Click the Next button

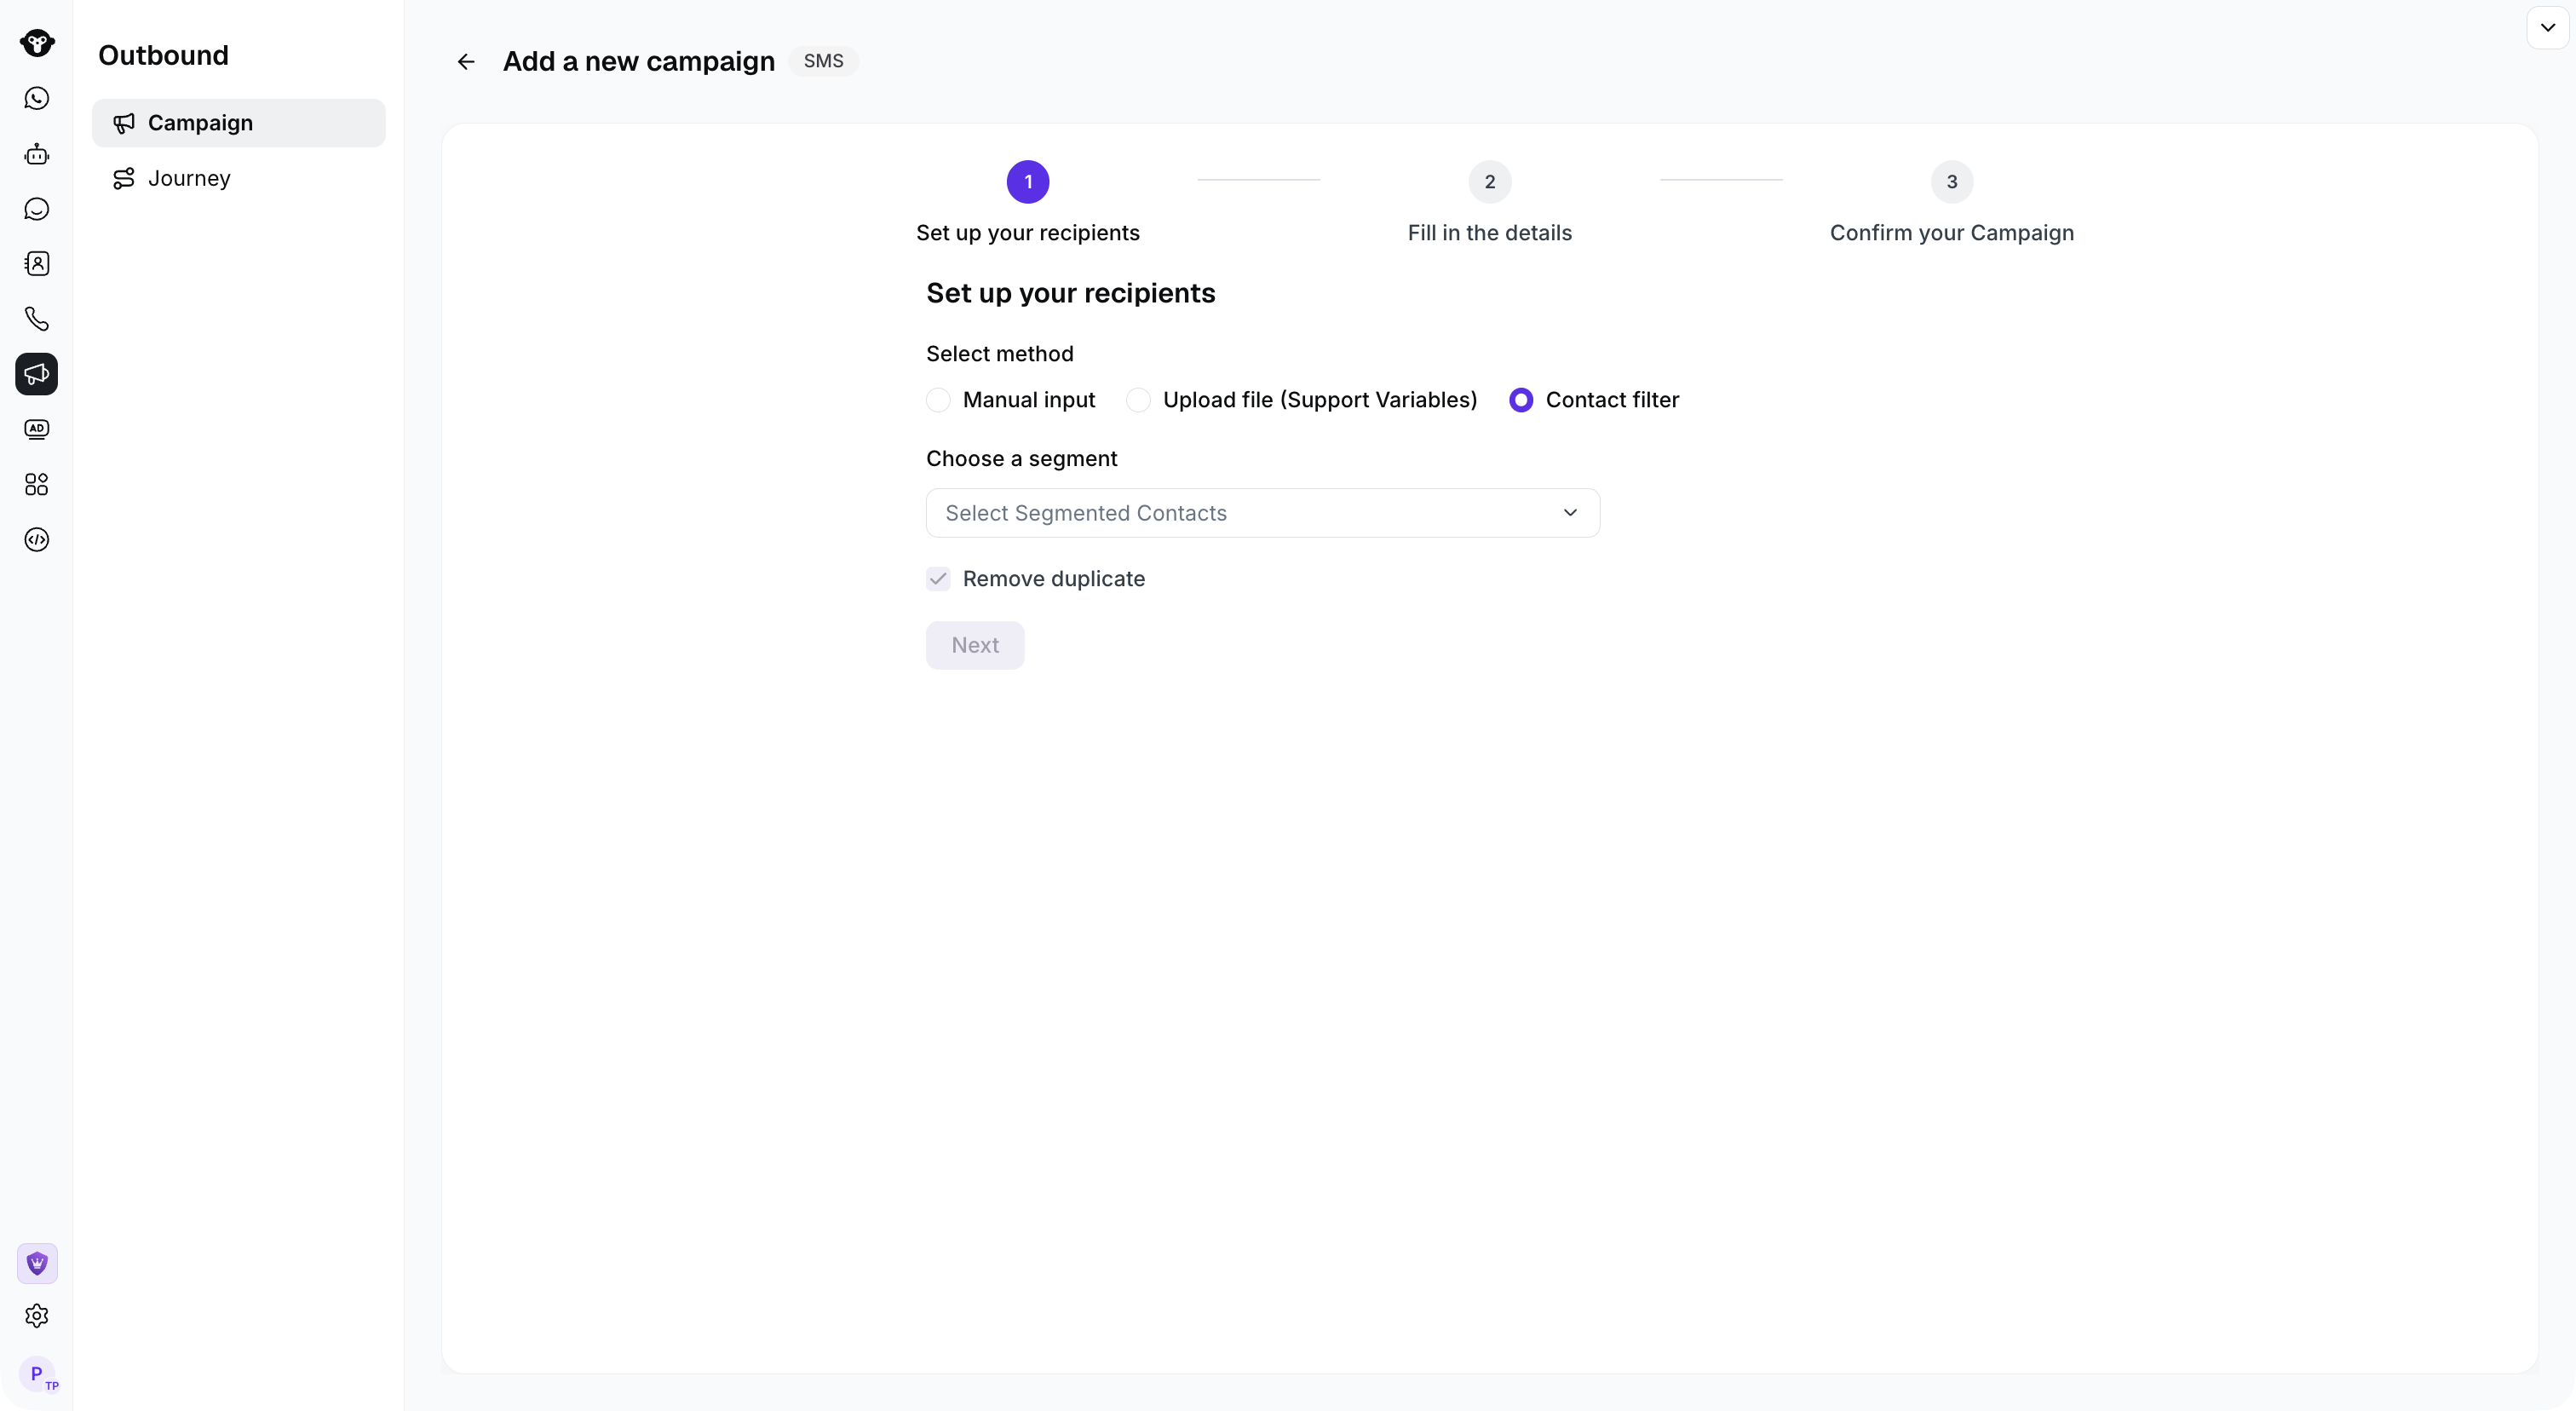click(x=975, y=645)
